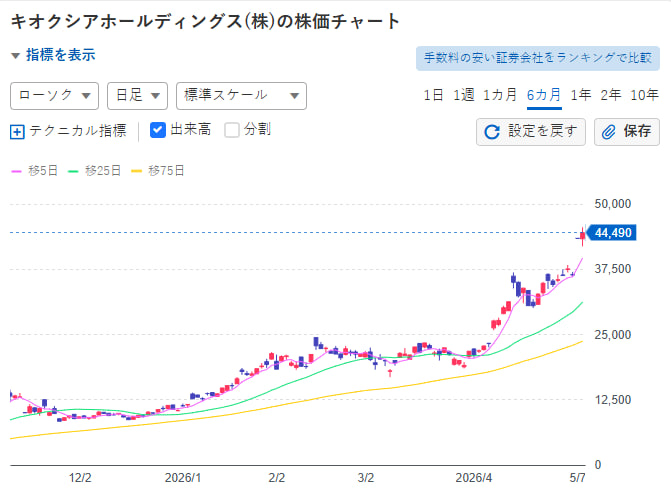
Task: Open the ローソク chart type dropdown
Action: pyautogui.click(x=54, y=95)
